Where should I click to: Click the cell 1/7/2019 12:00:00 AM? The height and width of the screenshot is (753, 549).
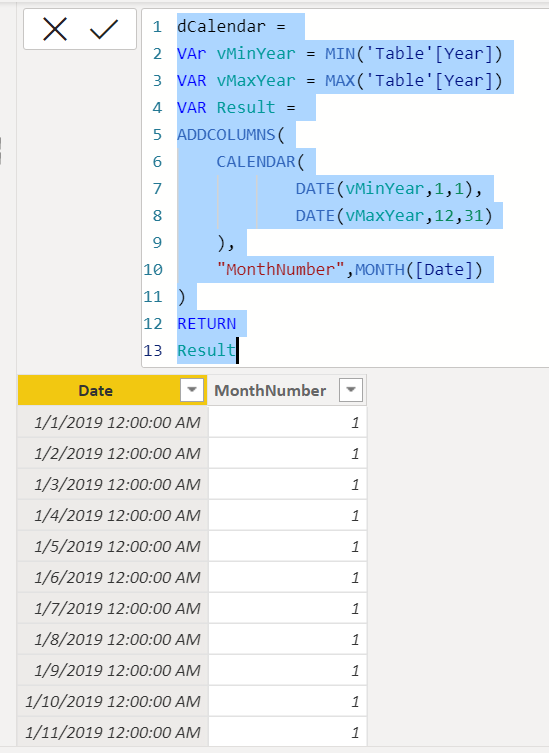click(x=113, y=608)
